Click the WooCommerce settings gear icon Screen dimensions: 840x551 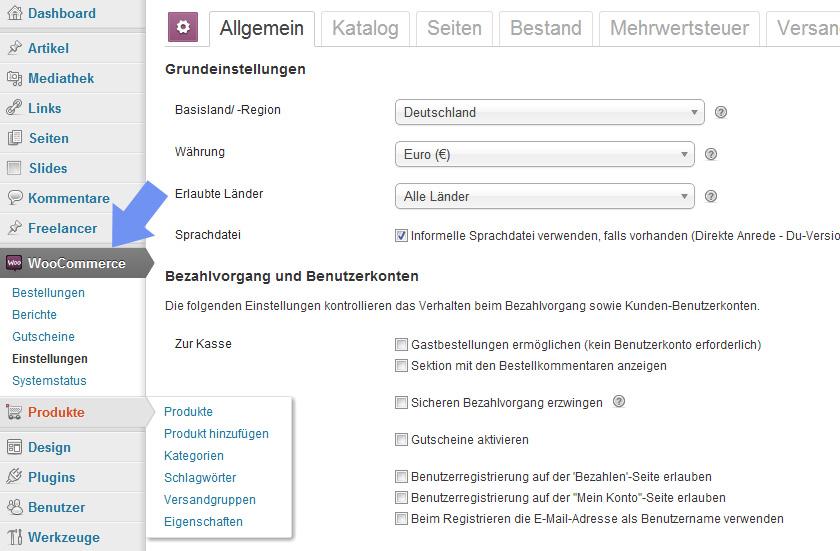pyautogui.click(x=182, y=27)
